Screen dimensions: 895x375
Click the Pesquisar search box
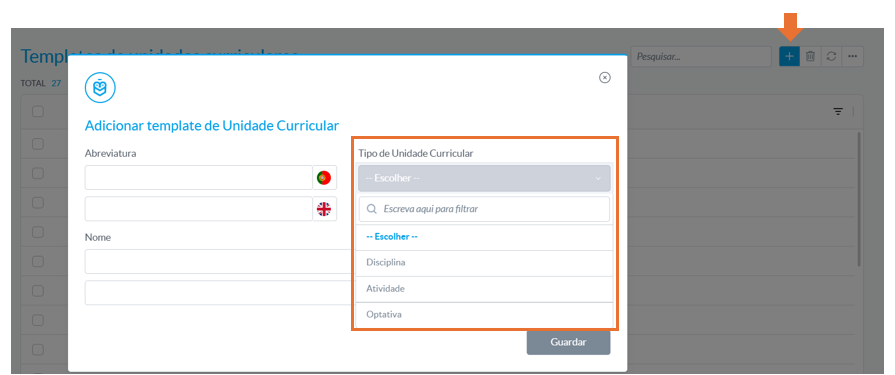[x=701, y=57]
